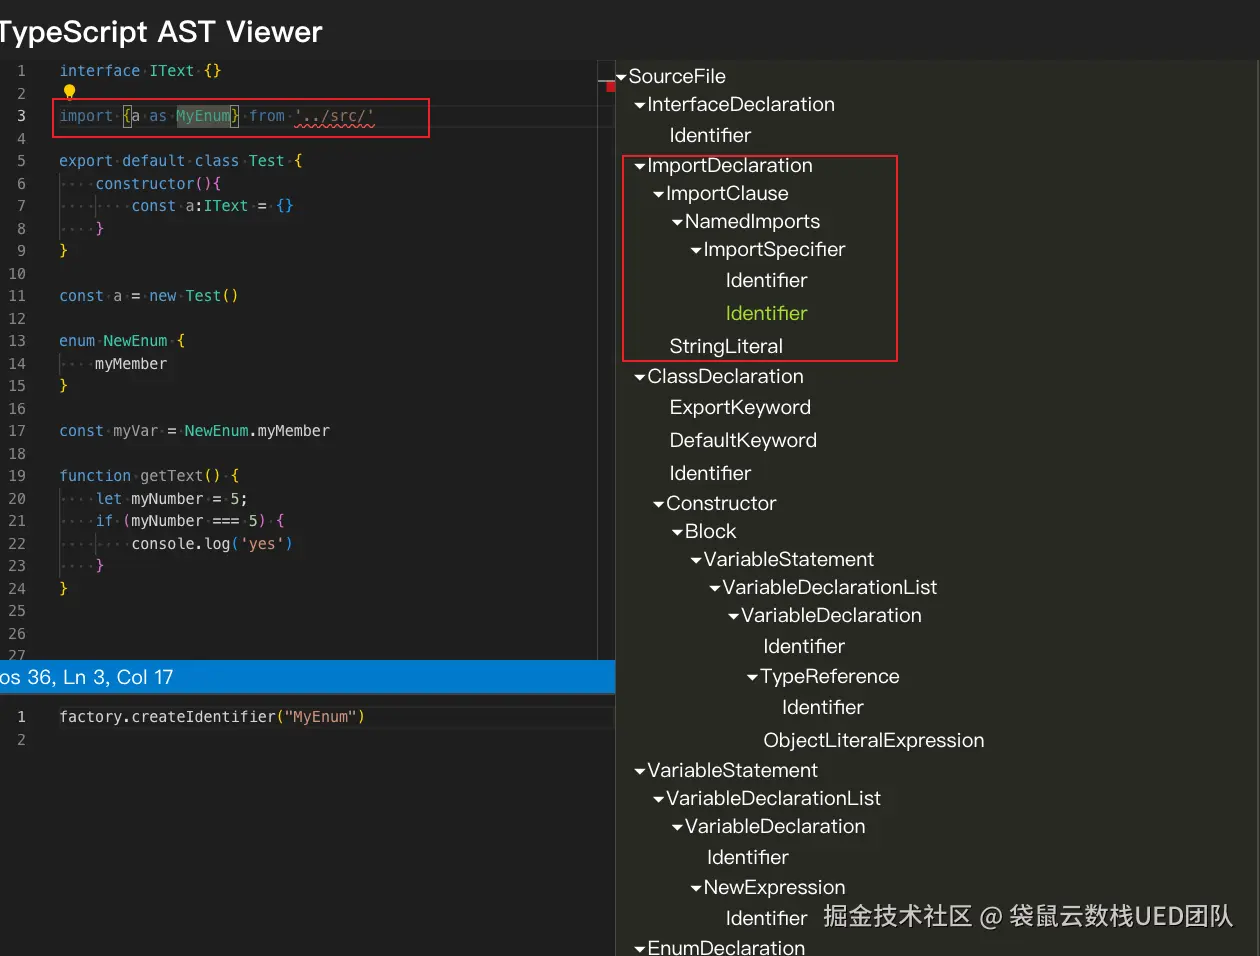Select the top-level VariableStatement node label

(732, 770)
